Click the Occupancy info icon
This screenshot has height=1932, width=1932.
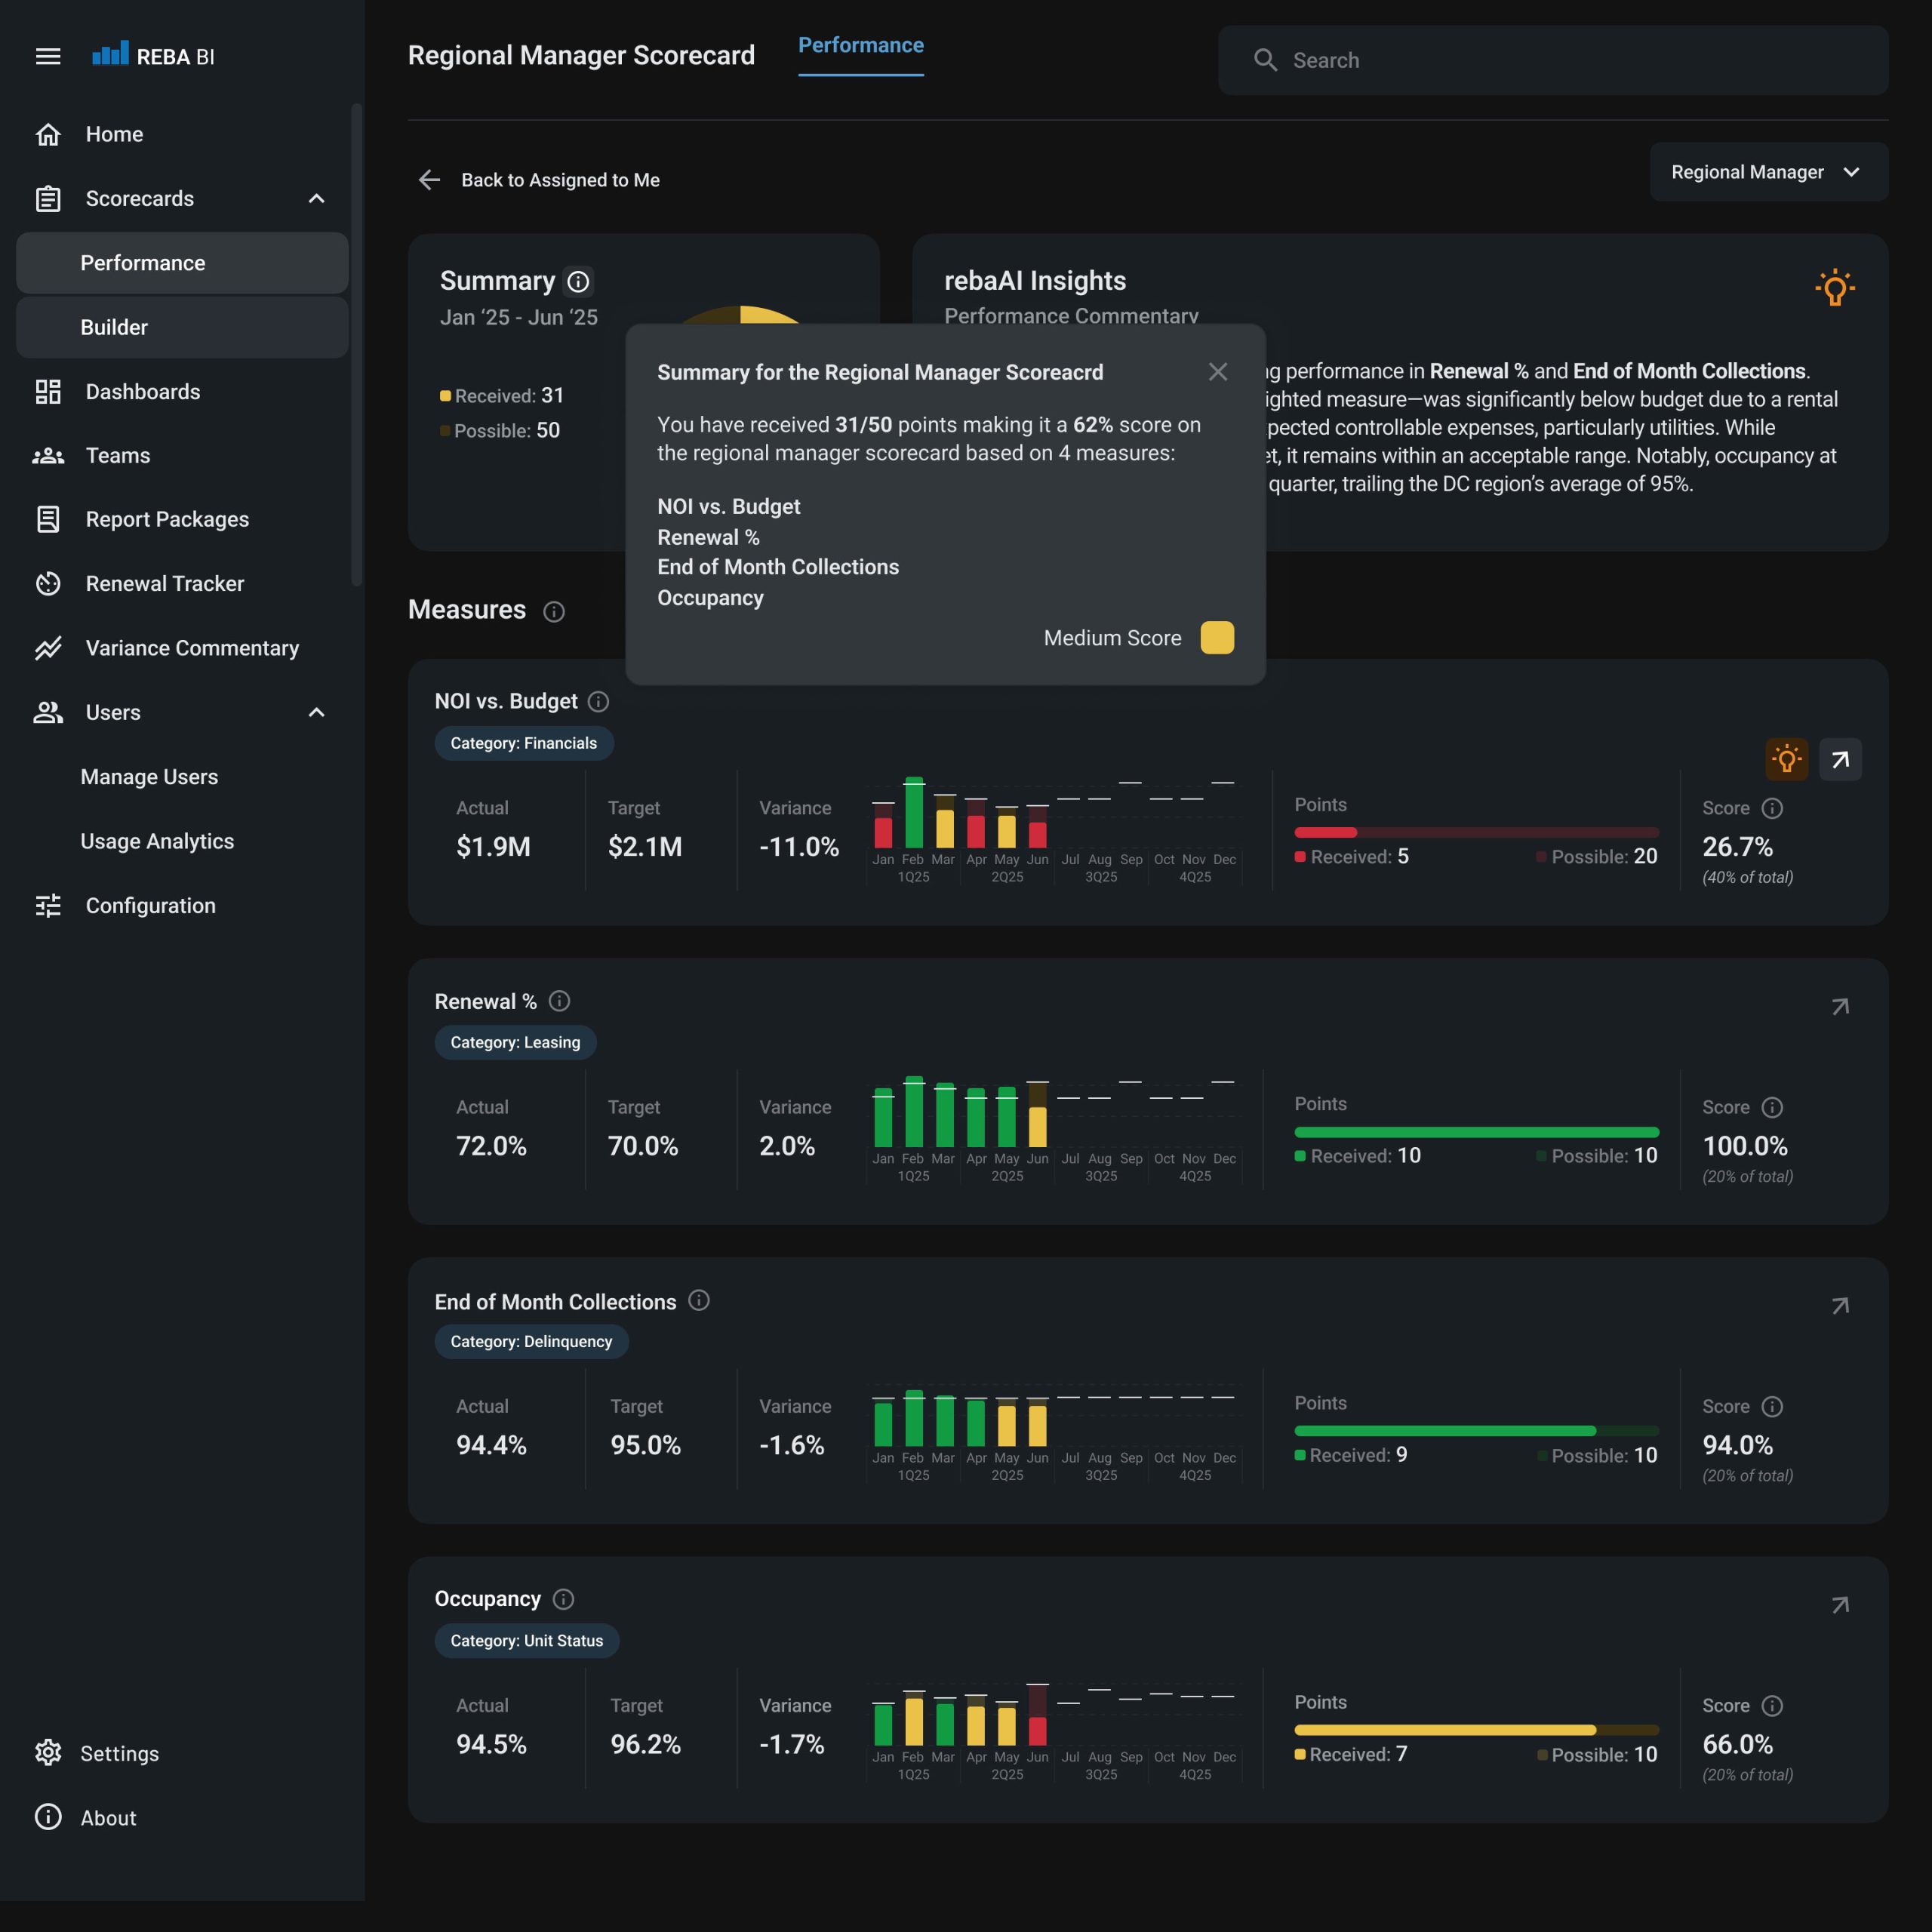(x=564, y=1599)
